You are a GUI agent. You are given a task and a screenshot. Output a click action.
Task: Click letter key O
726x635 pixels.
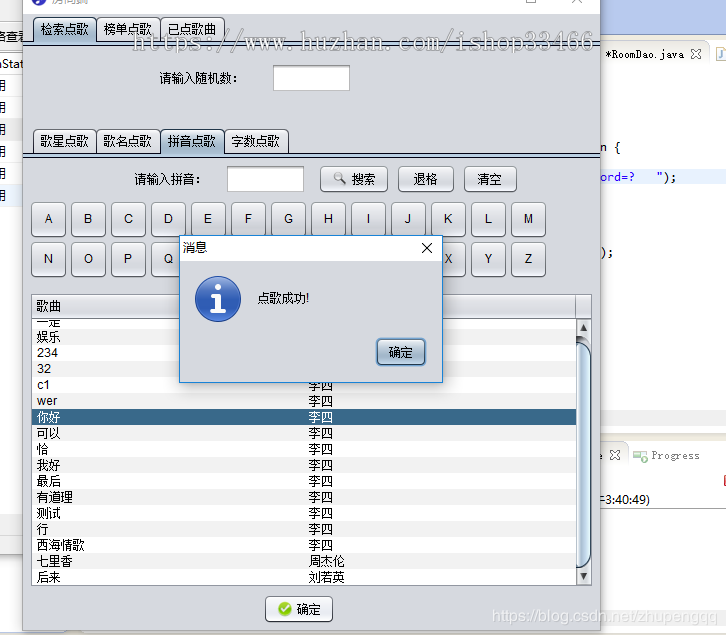coord(88,259)
